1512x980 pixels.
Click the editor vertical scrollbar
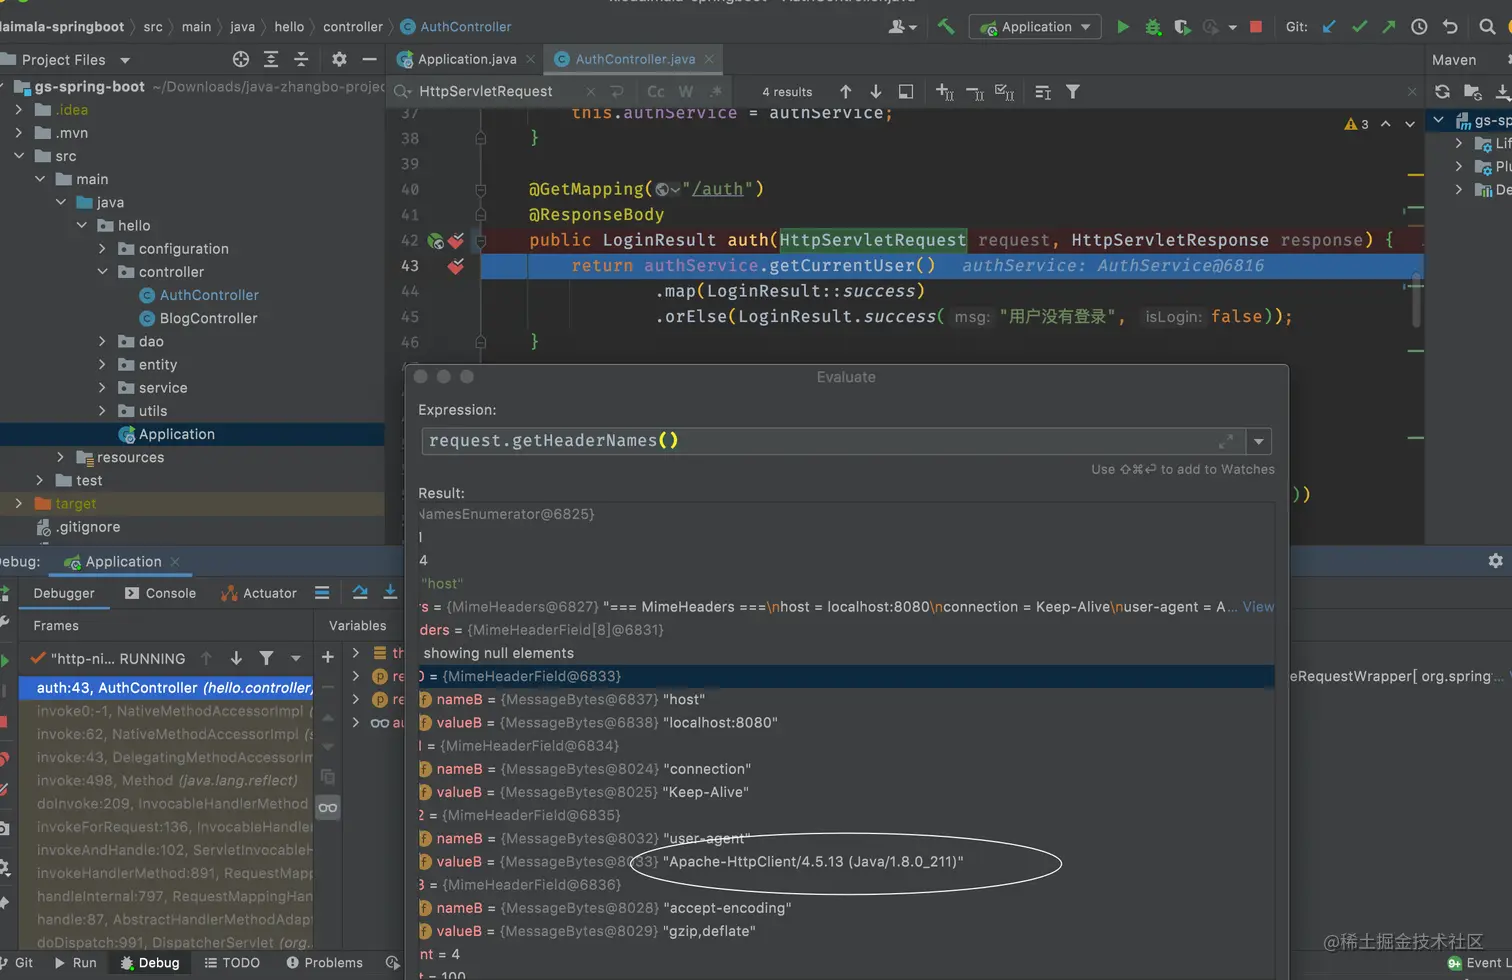click(x=1415, y=300)
